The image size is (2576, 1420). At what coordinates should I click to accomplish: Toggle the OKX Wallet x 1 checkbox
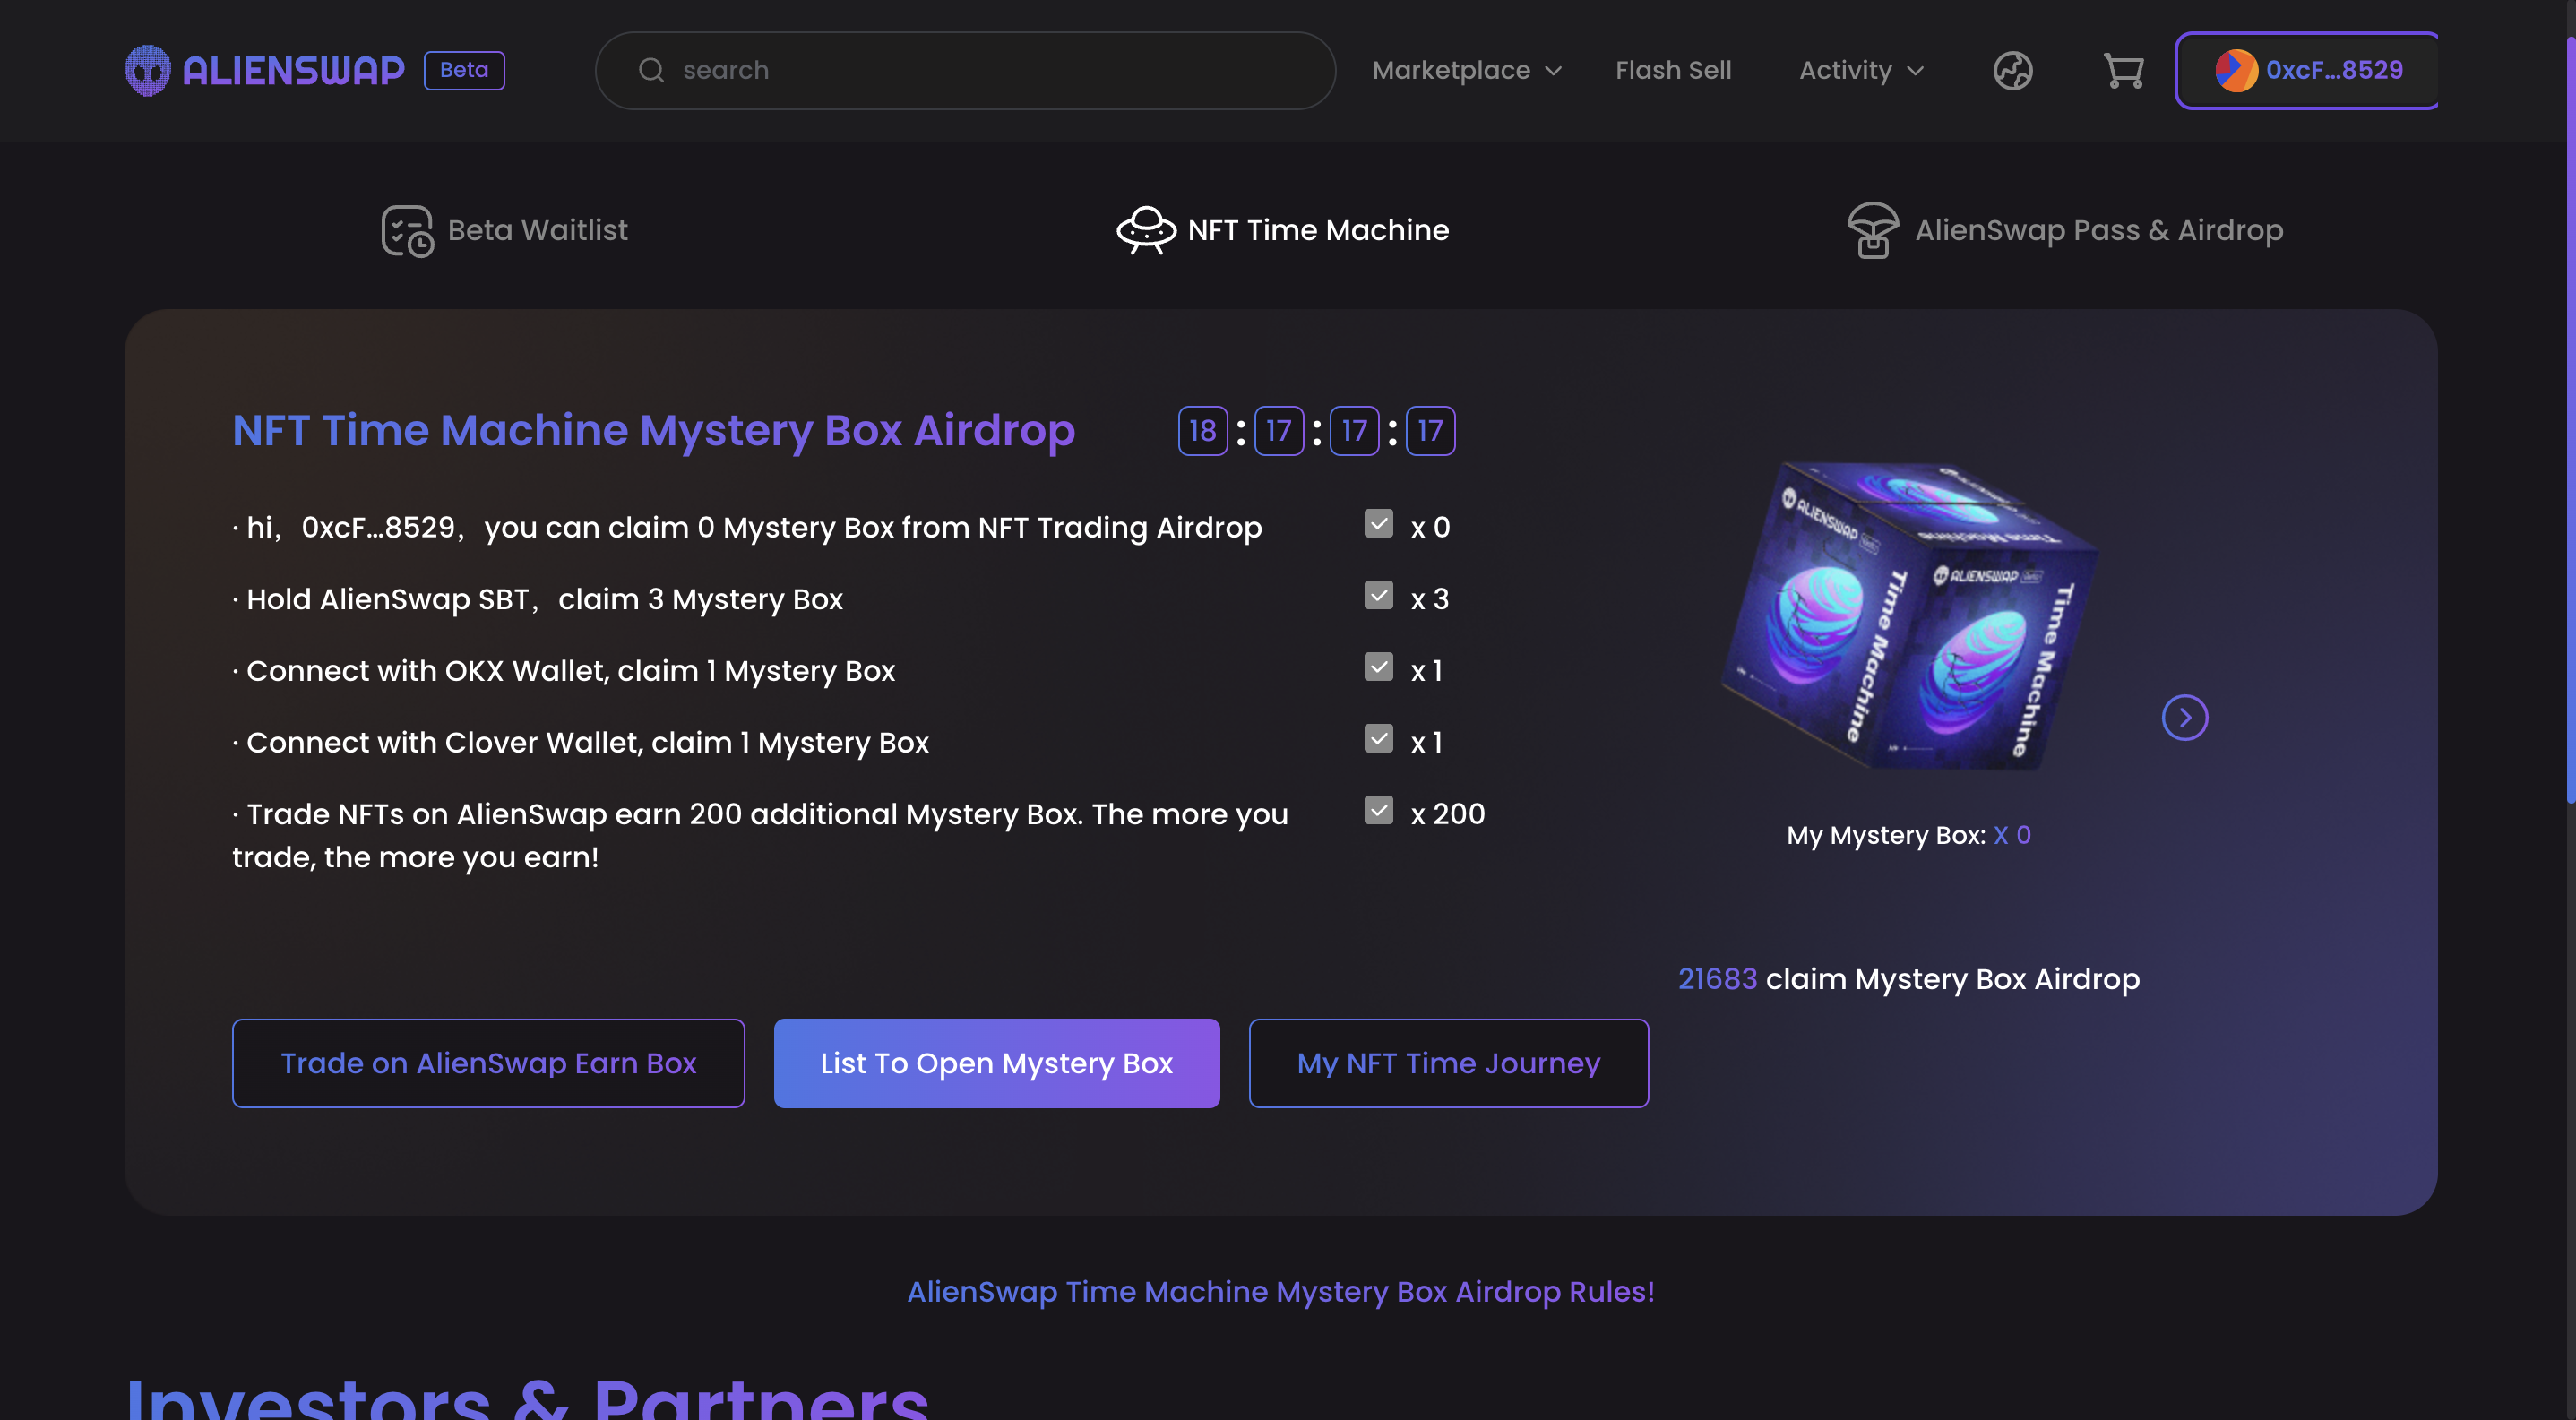[x=1378, y=667]
